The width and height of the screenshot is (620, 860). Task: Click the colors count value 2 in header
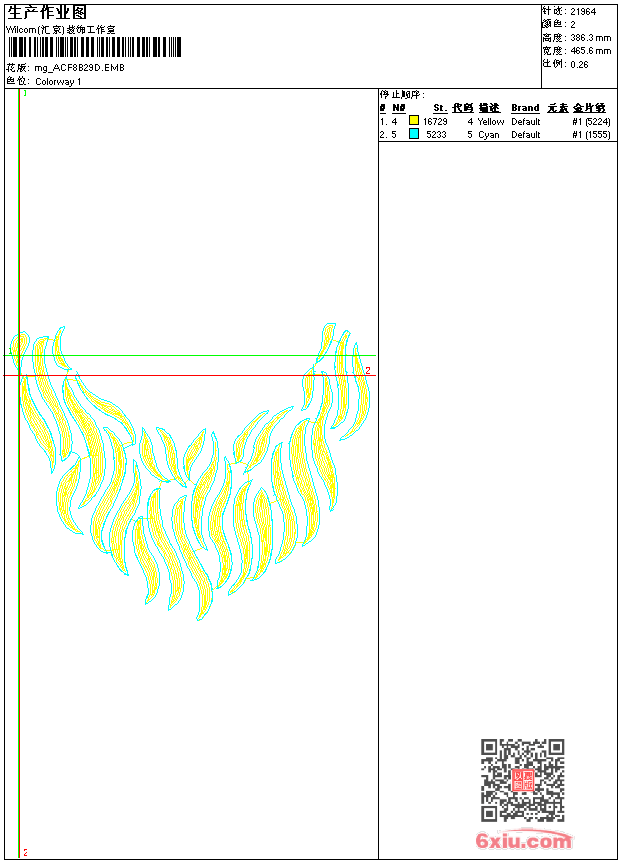[573, 25]
